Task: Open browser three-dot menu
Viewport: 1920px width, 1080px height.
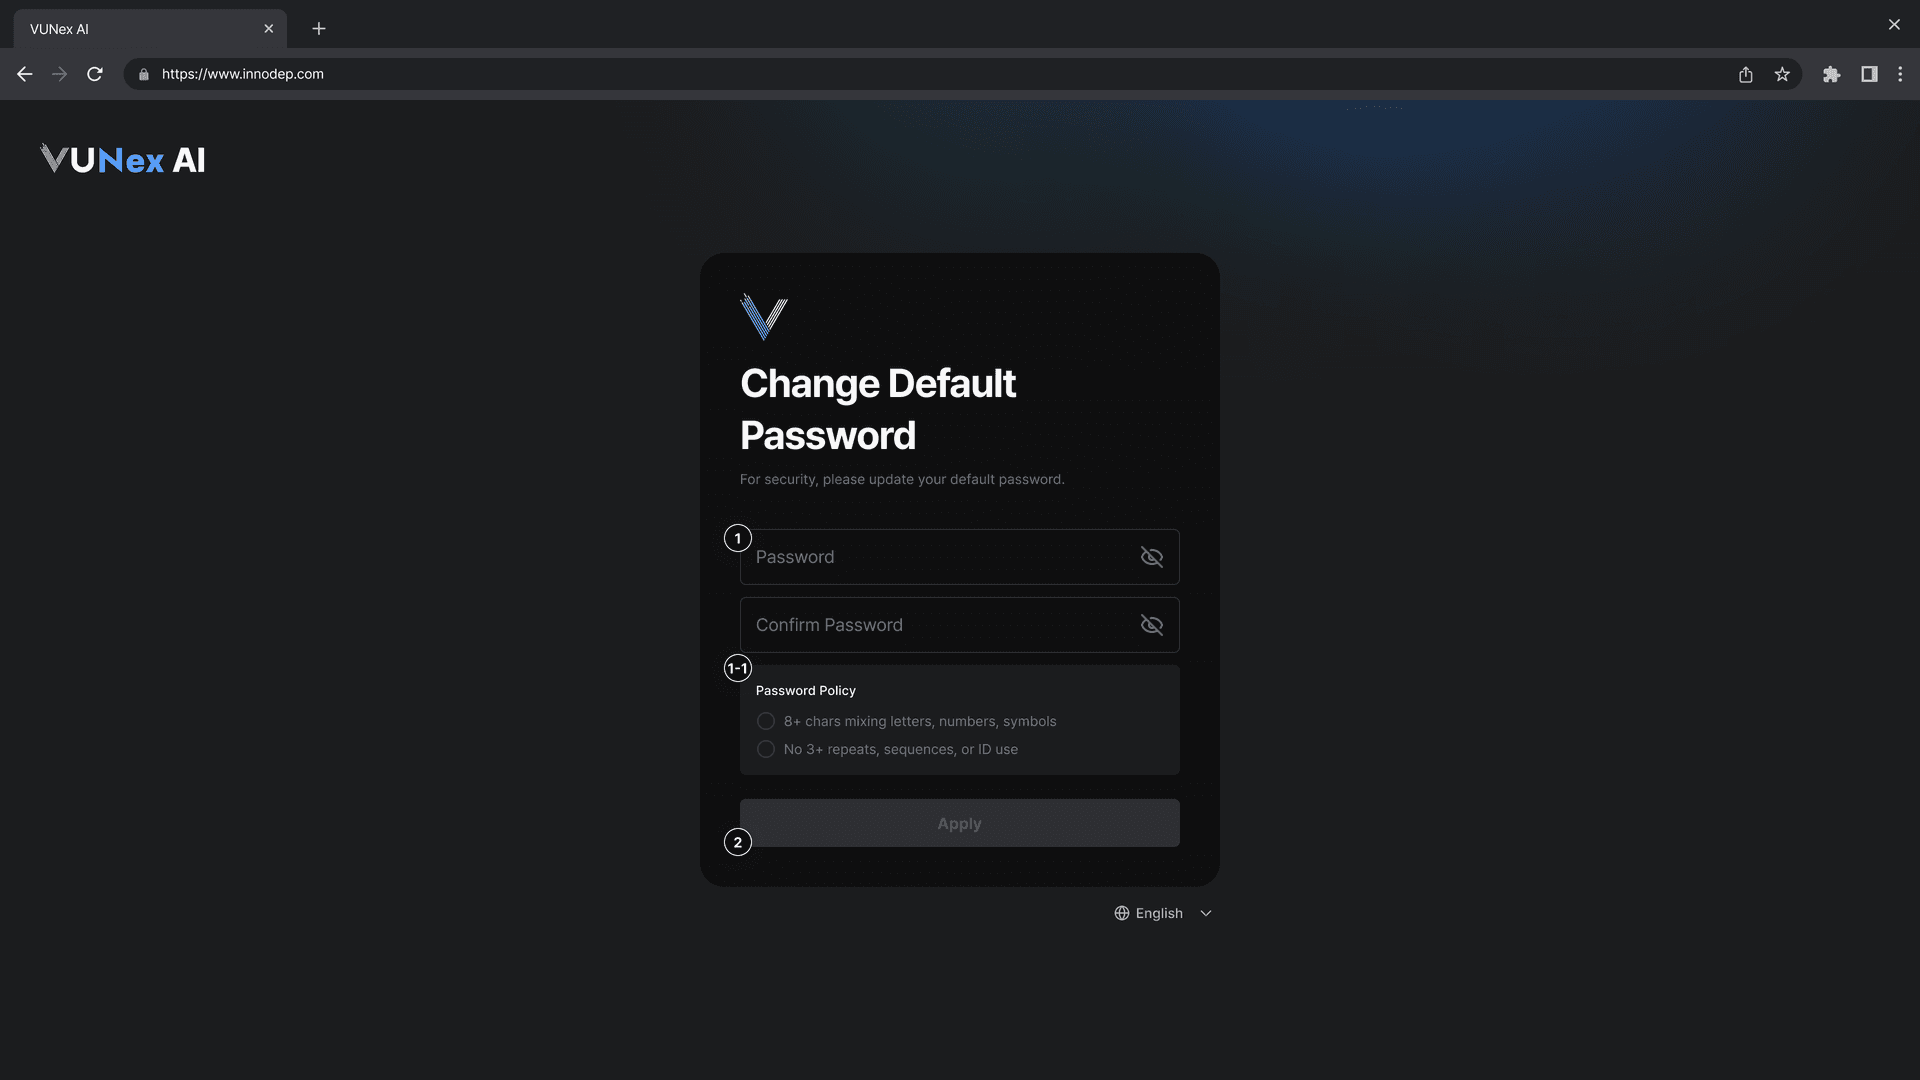Action: (1900, 74)
